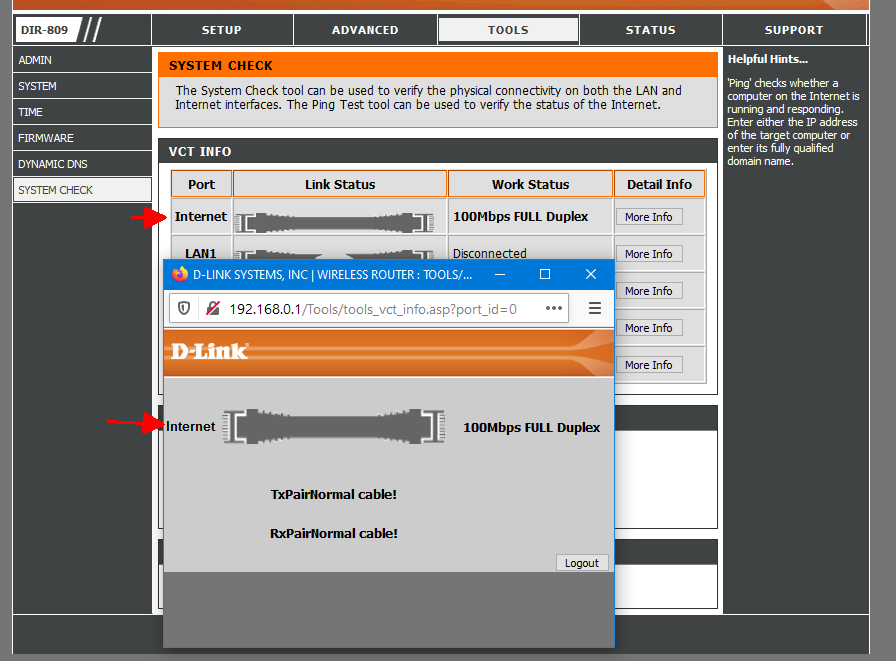Open TIME settings in sidebar
This screenshot has height=661, width=896.
pos(82,112)
